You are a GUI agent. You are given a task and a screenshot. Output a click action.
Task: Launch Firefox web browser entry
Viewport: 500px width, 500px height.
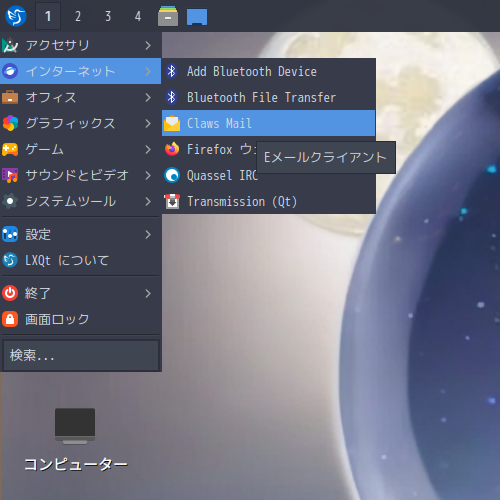(209, 149)
